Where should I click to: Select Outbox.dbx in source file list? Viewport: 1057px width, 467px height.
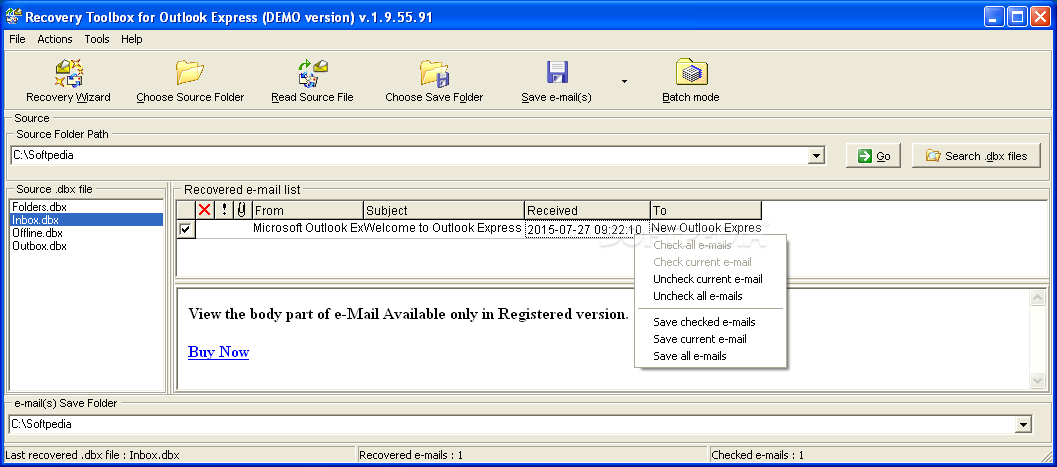tap(86, 246)
